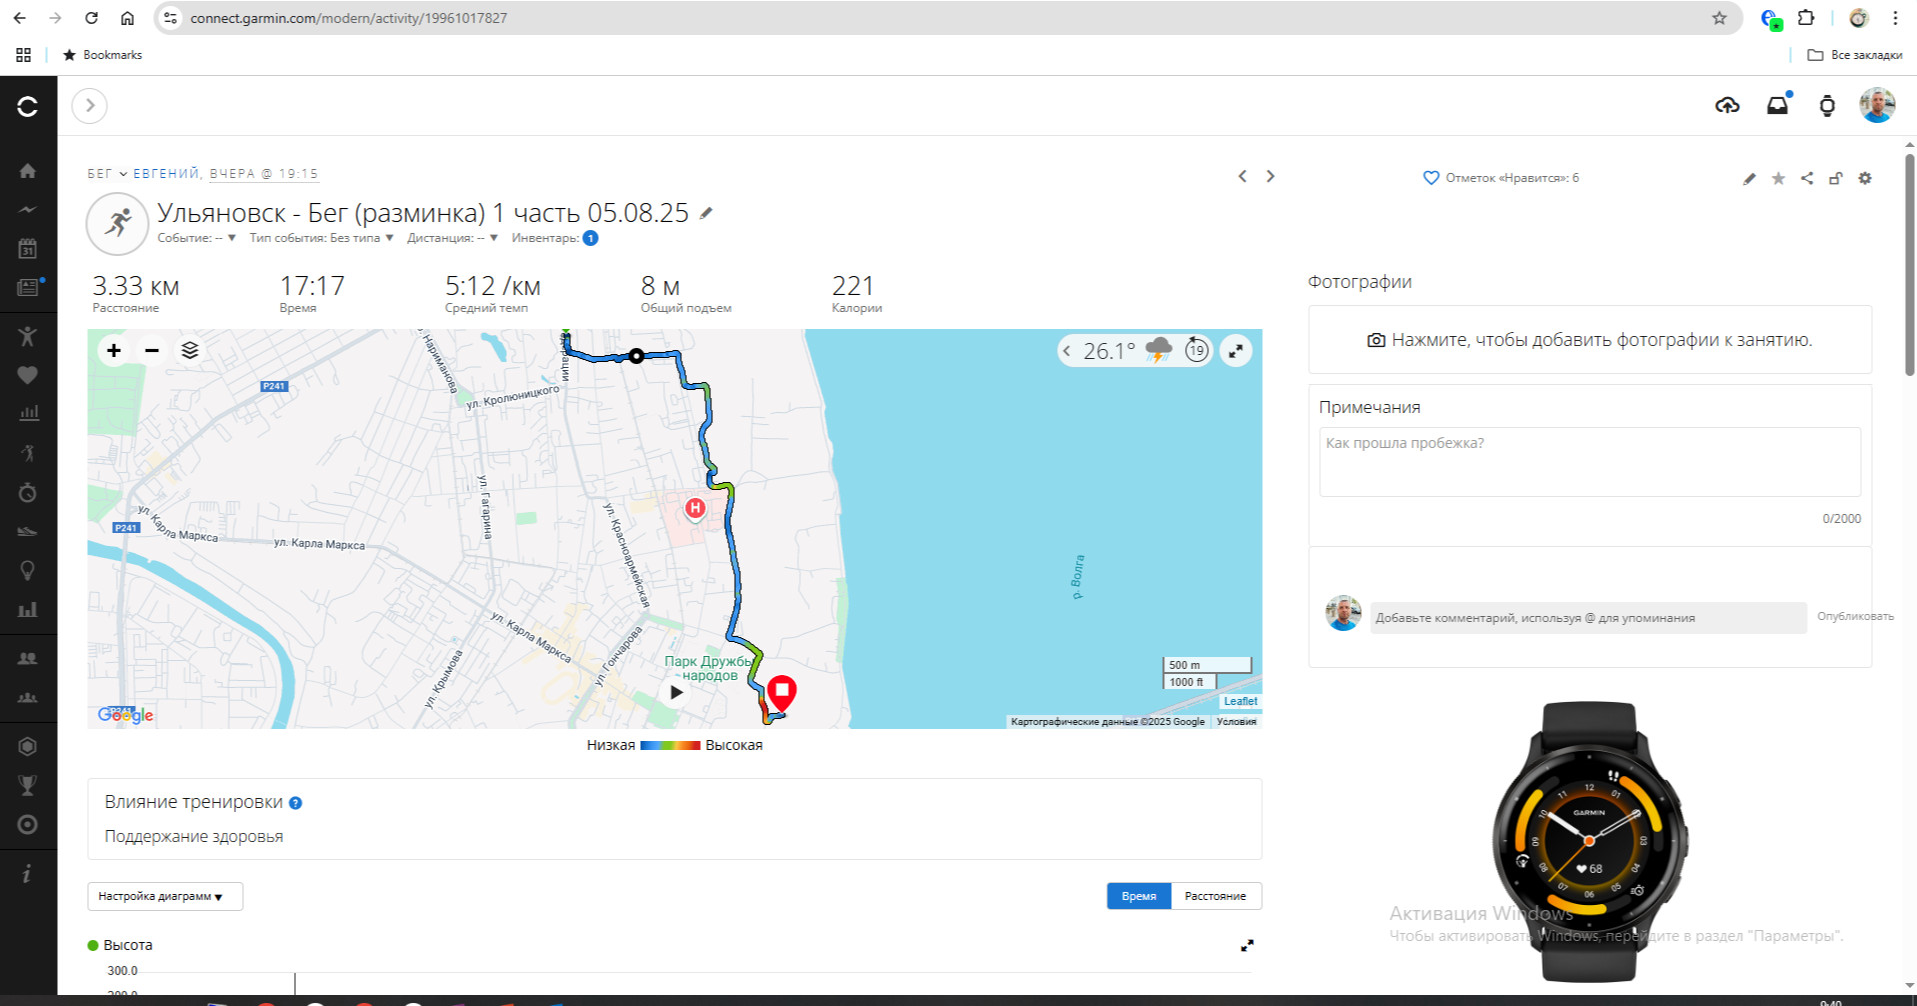Open the user profile avatar

[x=1877, y=105]
